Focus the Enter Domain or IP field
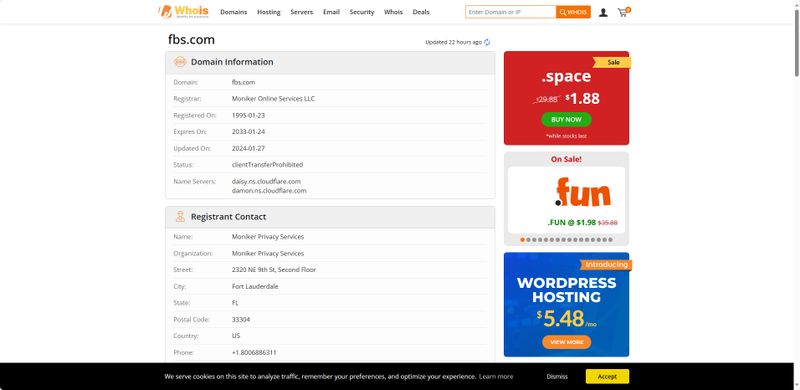 pos(511,12)
